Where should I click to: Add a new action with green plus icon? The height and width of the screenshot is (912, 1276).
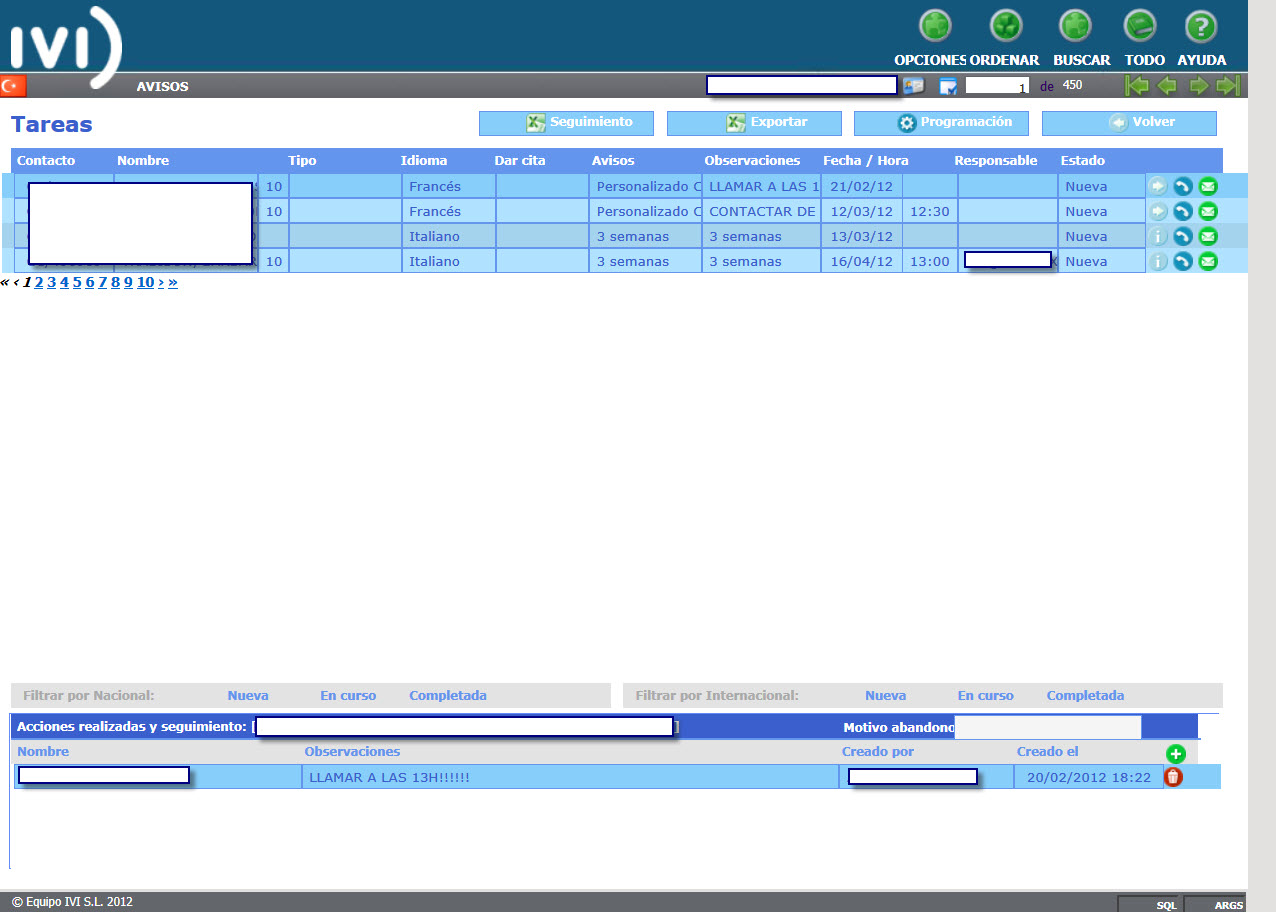(1175, 754)
